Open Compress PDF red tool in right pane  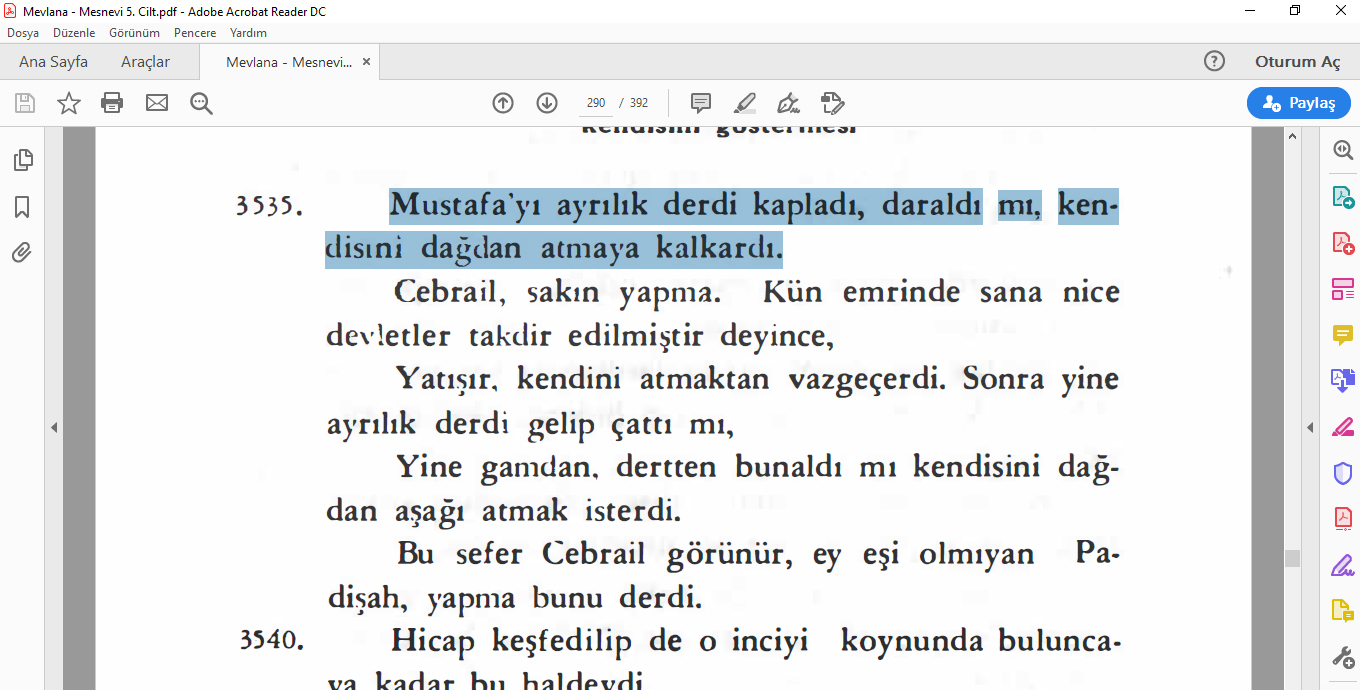[1343, 519]
